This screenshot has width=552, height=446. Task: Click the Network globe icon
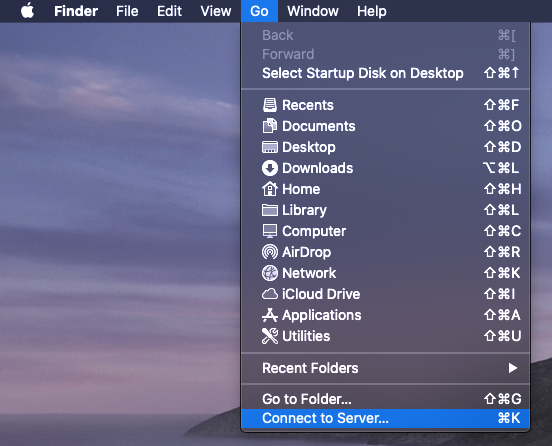[x=270, y=273]
